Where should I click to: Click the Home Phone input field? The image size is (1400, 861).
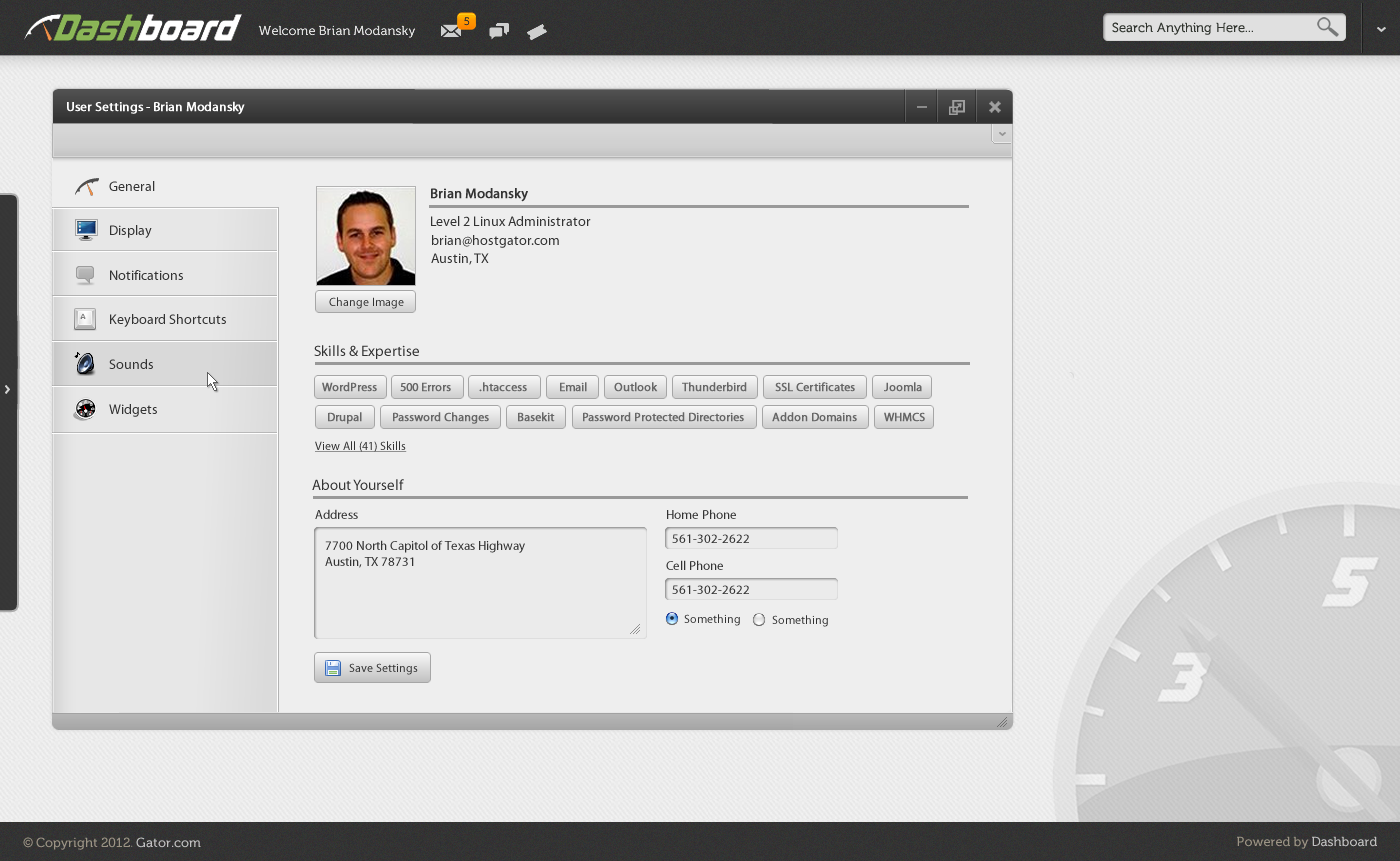pos(751,538)
